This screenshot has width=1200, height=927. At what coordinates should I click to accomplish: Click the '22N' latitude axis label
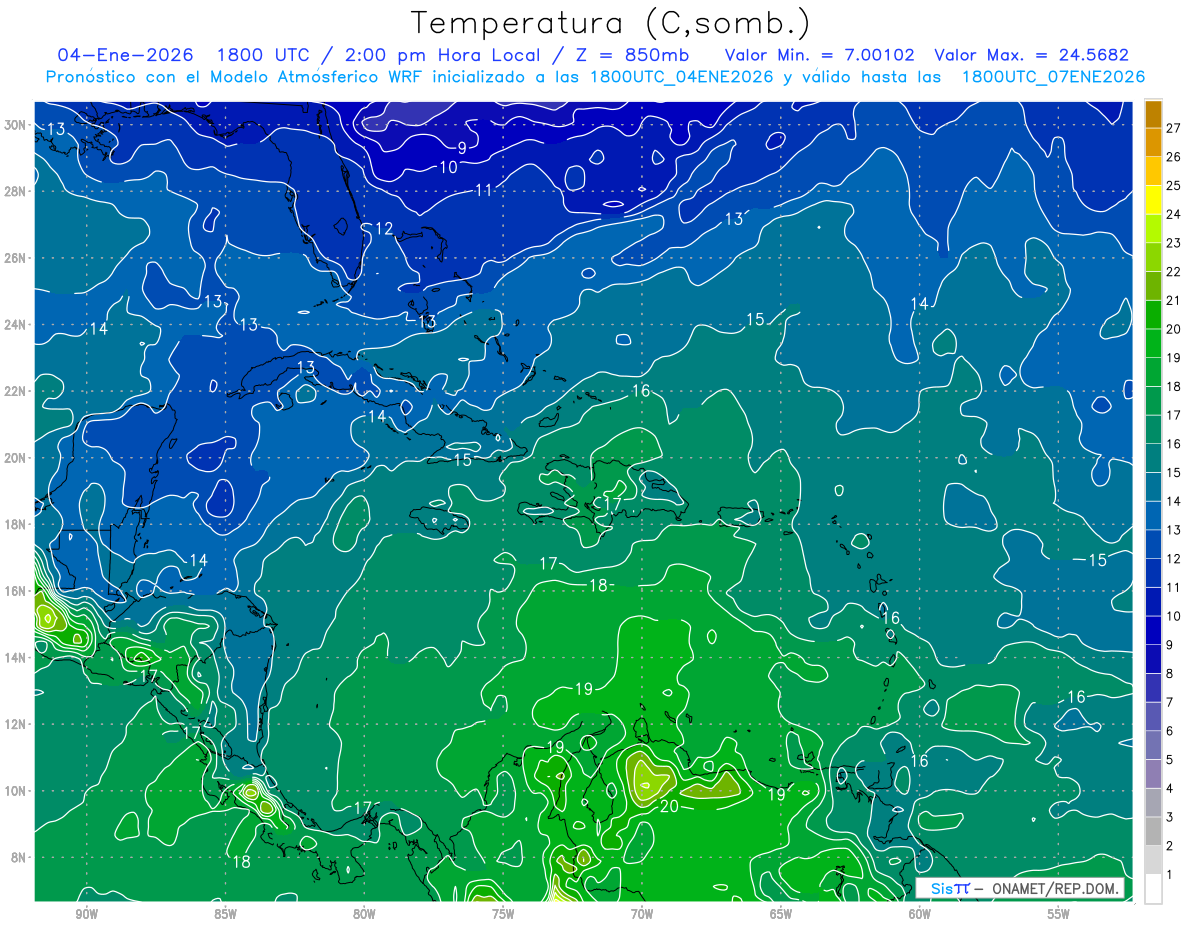tap(14, 391)
